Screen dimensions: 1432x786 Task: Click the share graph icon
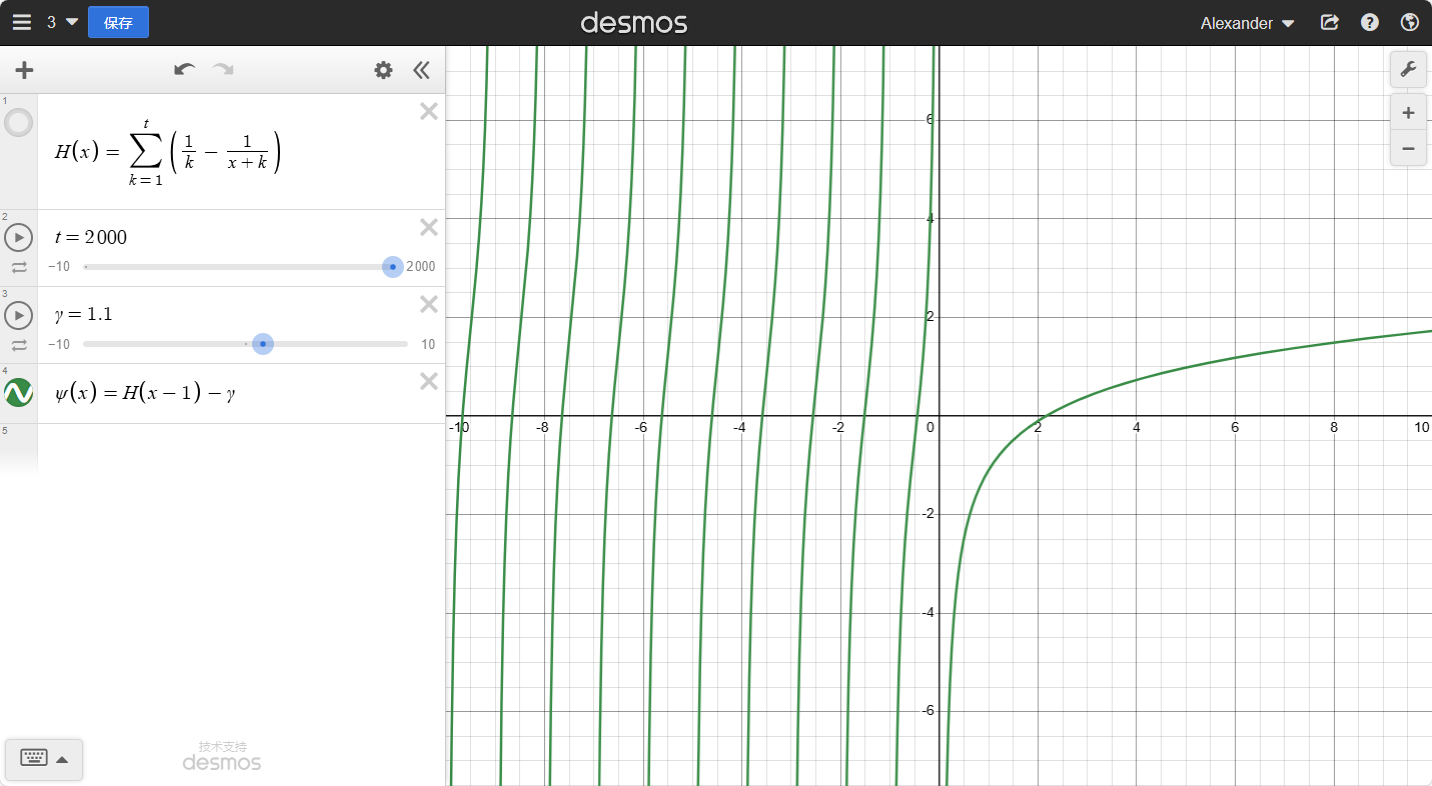click(1329, 22)
